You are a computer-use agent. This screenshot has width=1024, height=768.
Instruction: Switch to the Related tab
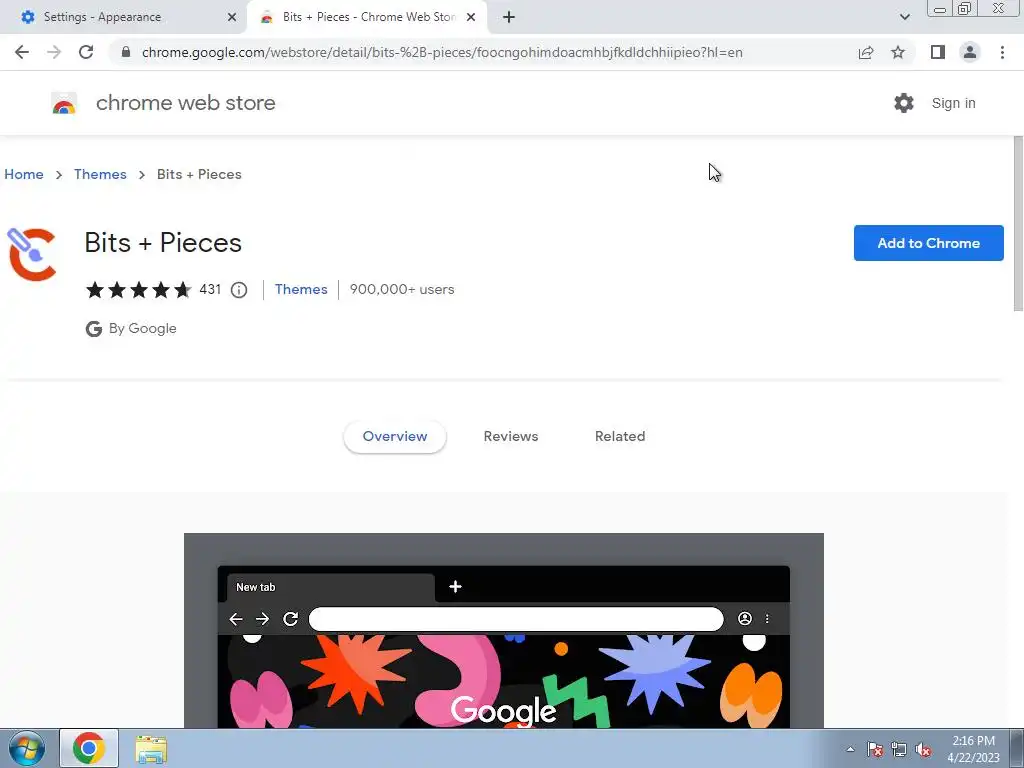tap(620, 436)
